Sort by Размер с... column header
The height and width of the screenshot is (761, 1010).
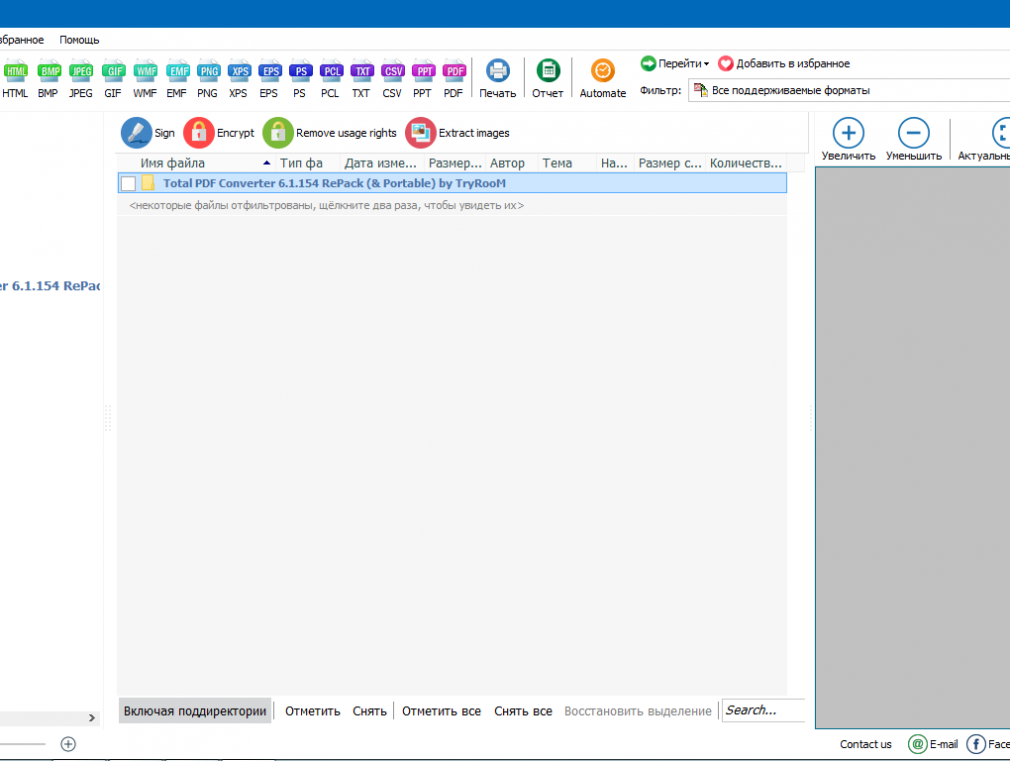coord(670,163)
